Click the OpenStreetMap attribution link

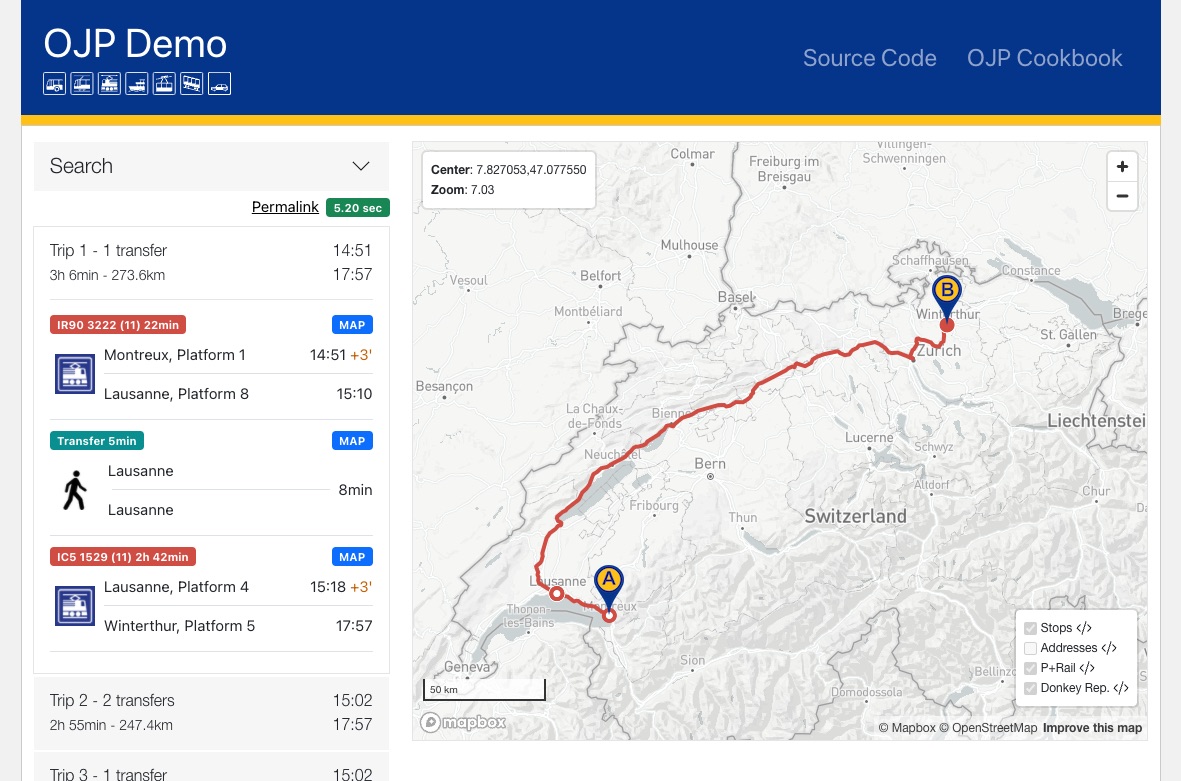tap(987, 728)
